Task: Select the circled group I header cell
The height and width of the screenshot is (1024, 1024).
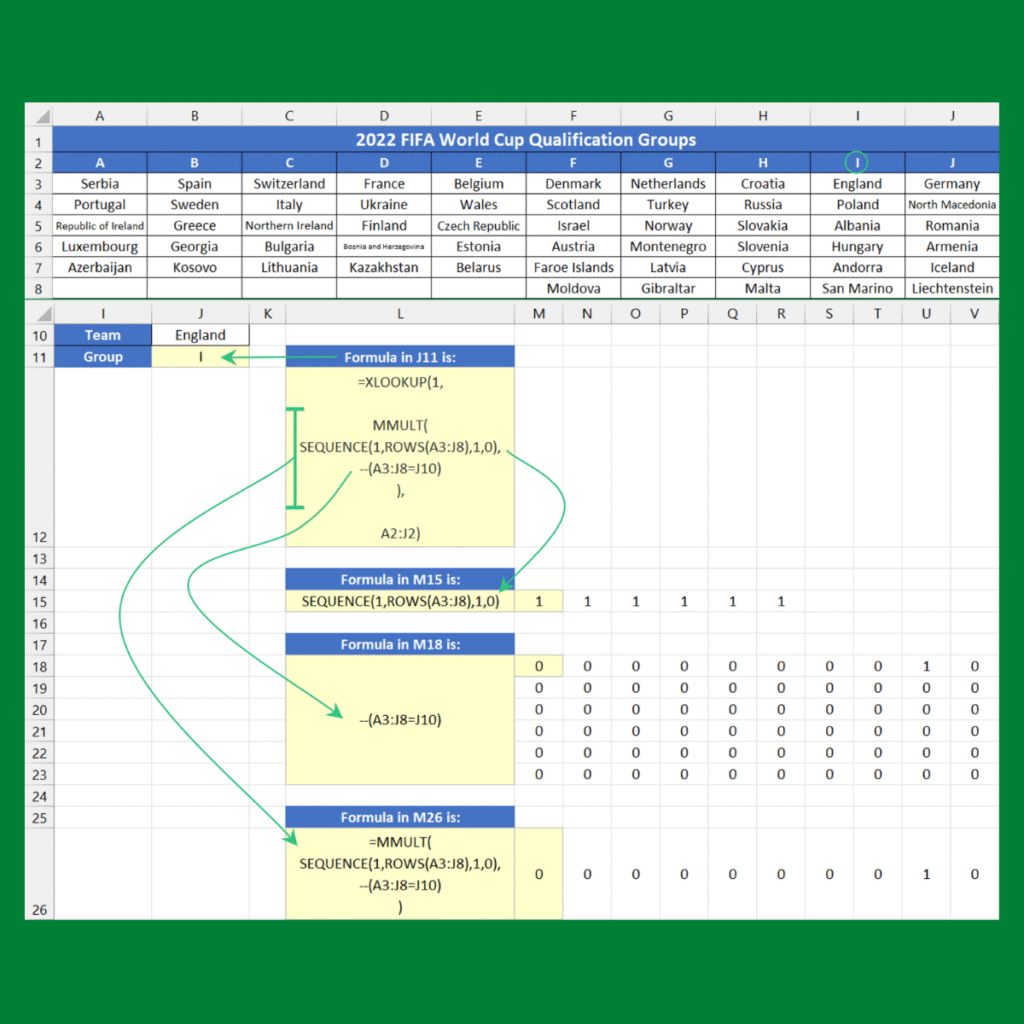Action: coord(857,162)
